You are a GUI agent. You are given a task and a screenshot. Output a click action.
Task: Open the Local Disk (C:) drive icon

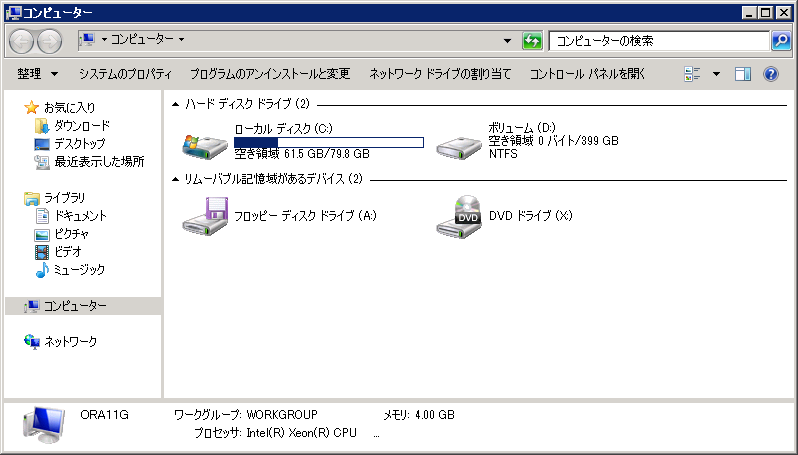[204, 144]
